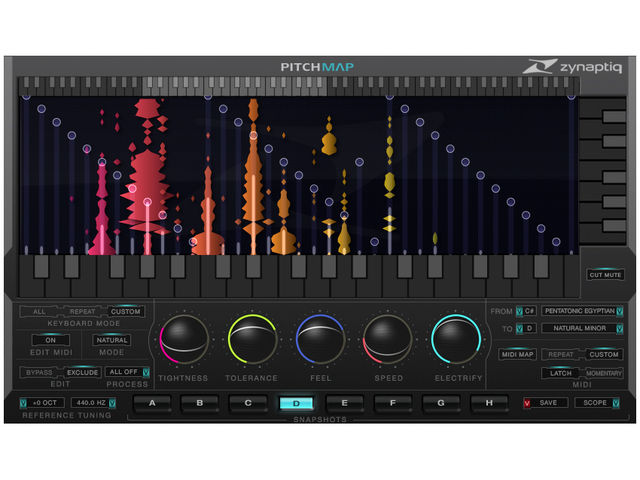Screen dimensions: 640x480
Task: Toggle Edit MIDI ON button
Action: [51, 340]
